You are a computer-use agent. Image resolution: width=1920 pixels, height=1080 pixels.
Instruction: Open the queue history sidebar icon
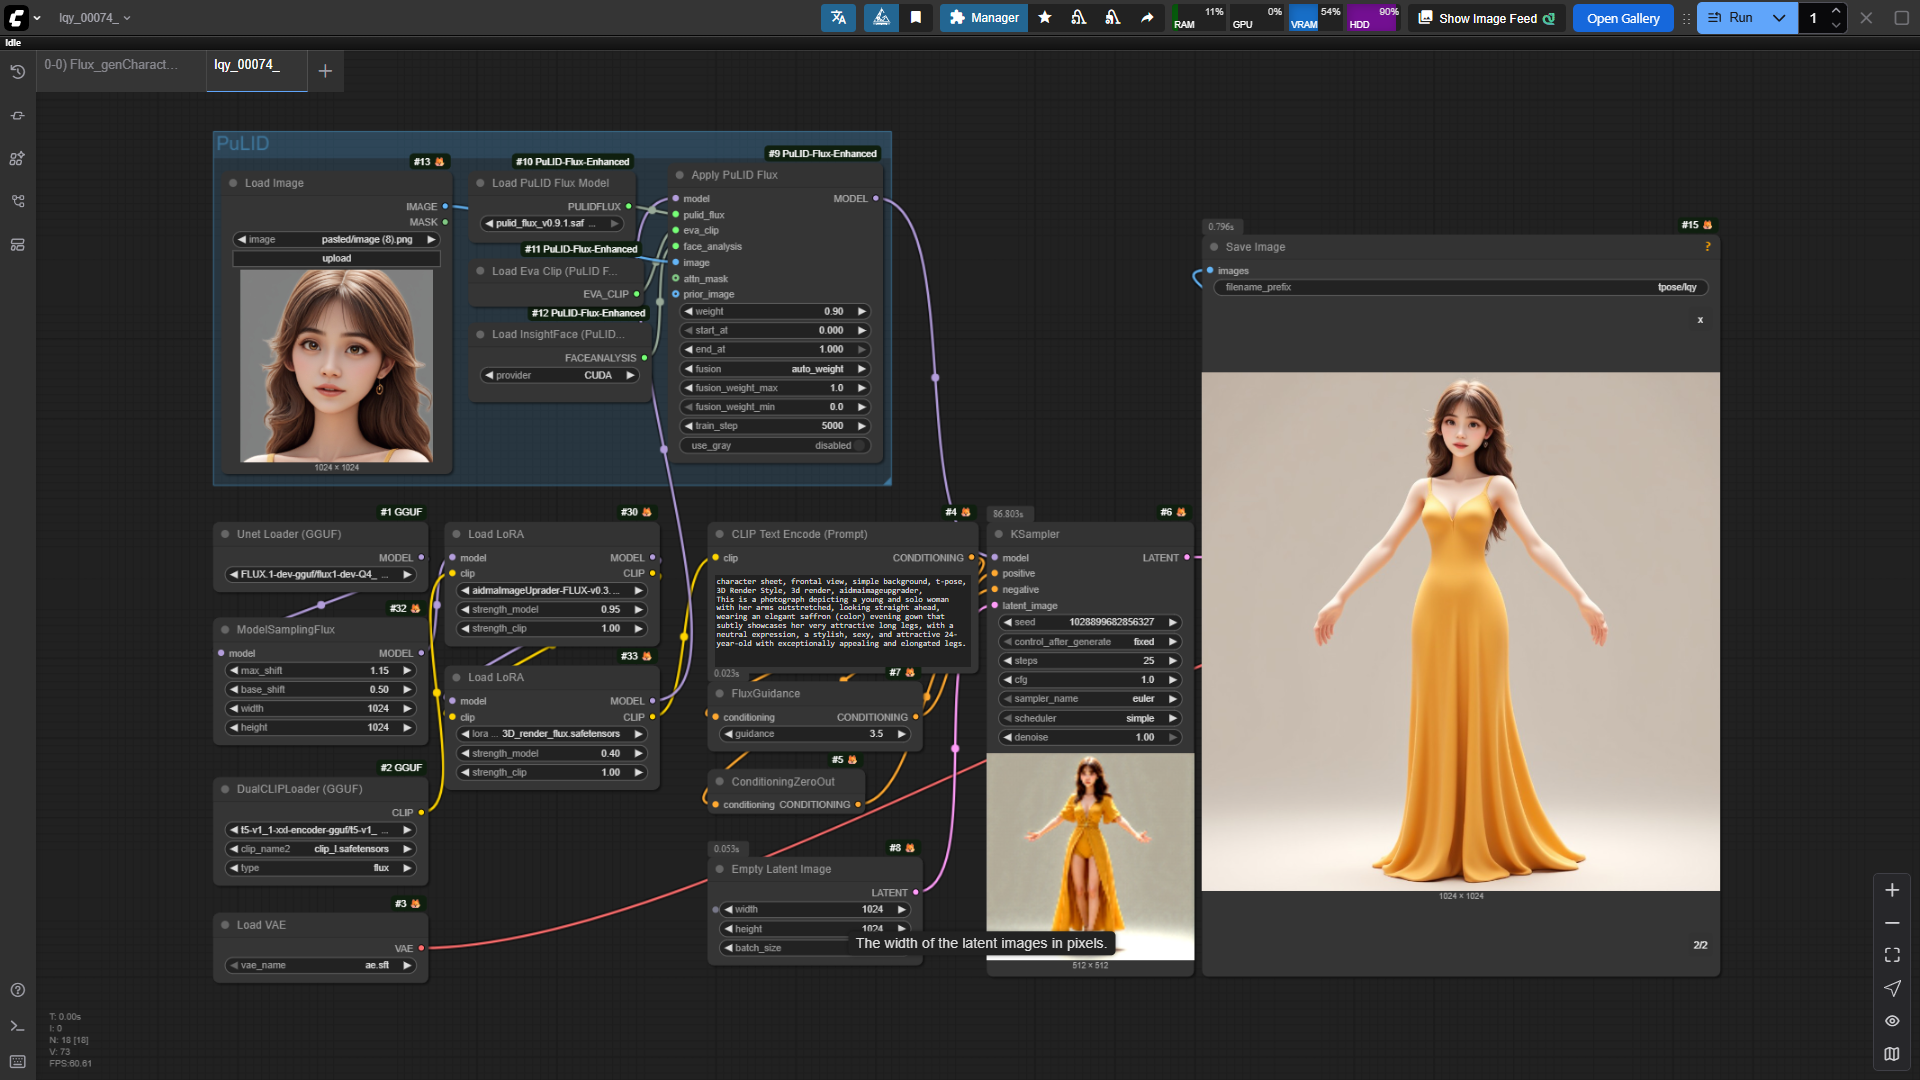tap(17, 72)
